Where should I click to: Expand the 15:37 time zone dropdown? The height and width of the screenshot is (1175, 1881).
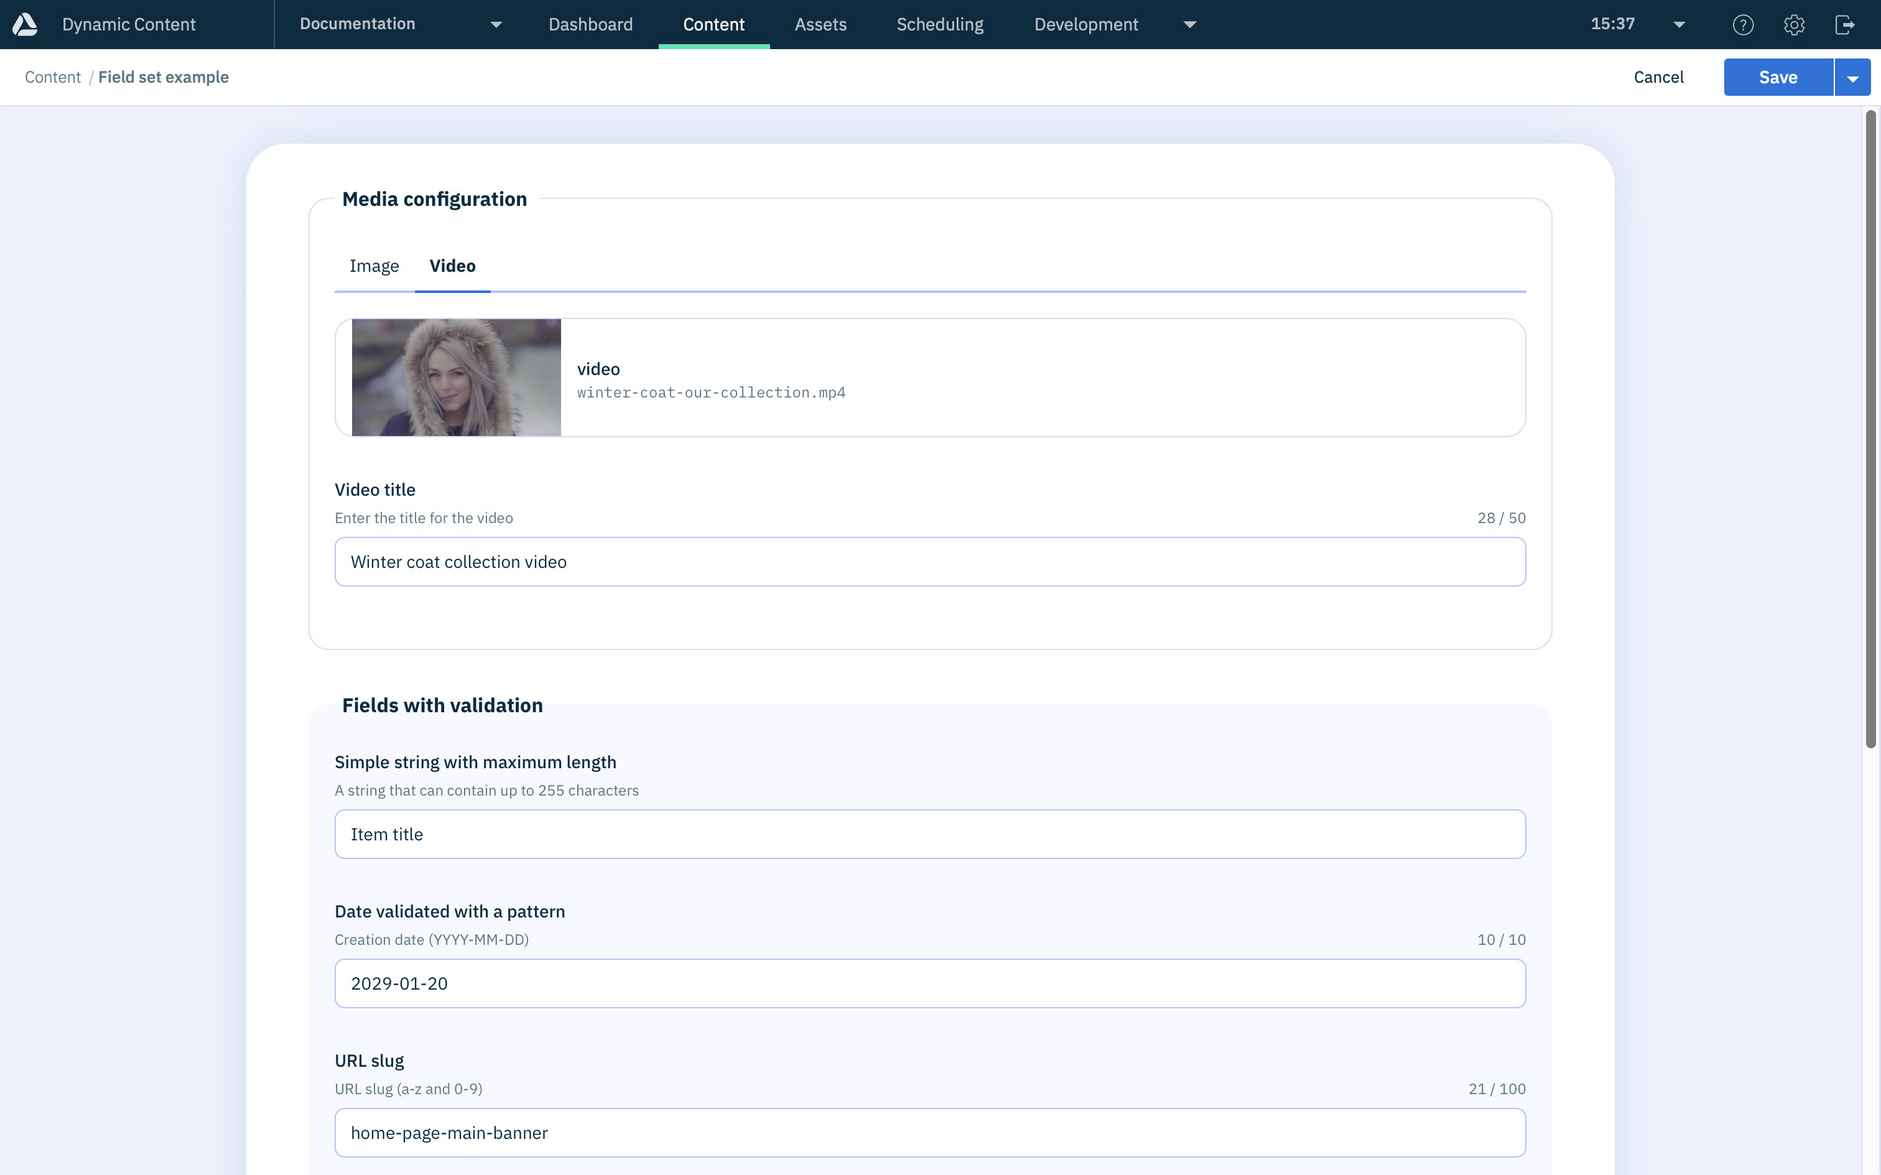click(x=1680, y=25)
